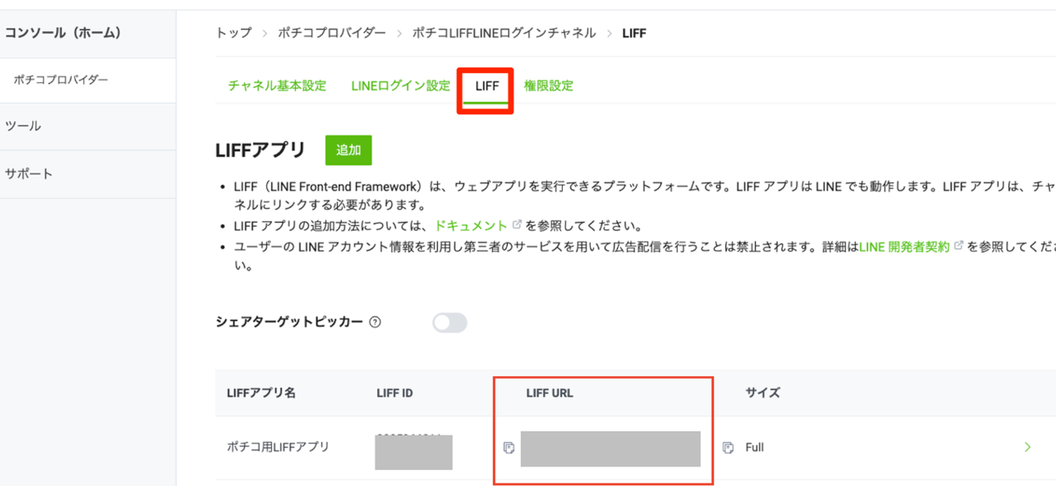Click the サイズ column header

pos(762,393)
